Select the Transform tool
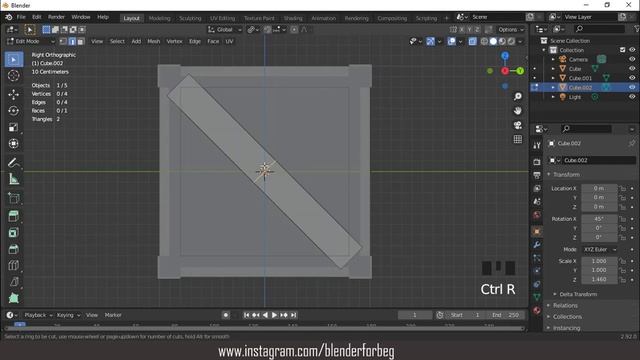Image resolution: width=640 pixels, height=360 pixels. pyautogui.click(x=14, y=143)
